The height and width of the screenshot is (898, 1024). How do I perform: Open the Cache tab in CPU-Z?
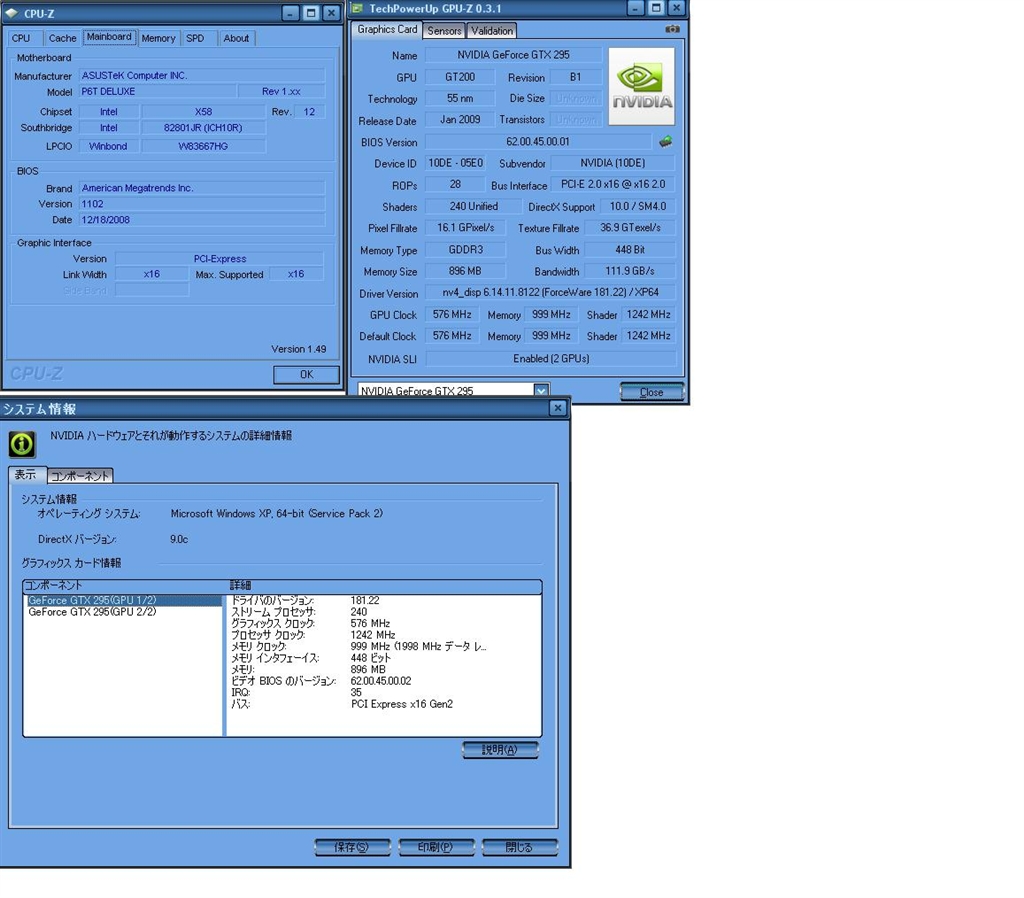tap(62, 39)
